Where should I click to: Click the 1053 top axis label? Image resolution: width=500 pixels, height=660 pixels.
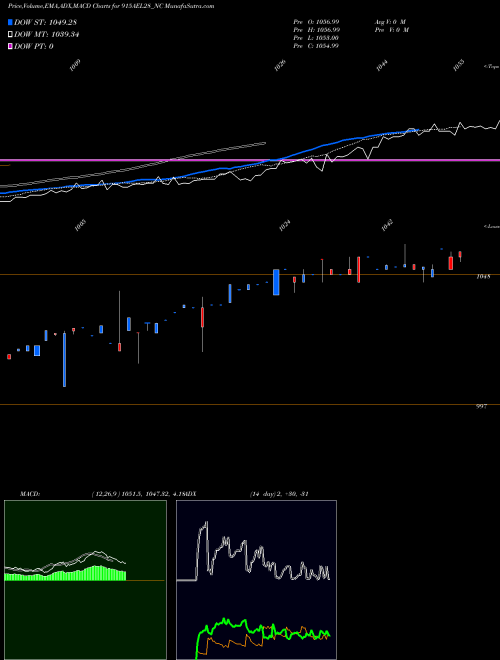[458, 65]
